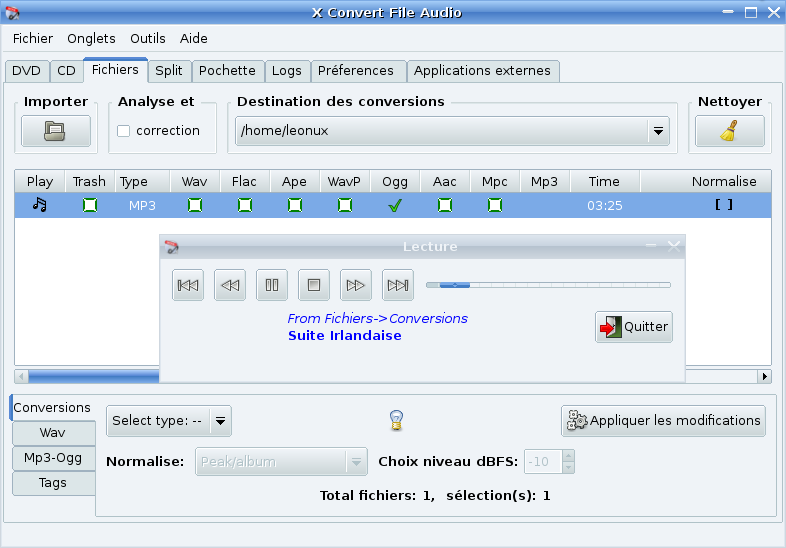Screen dimensions: 786x548
Task: Rewind playback in Lecture window
Action: [x=230, y=285]
